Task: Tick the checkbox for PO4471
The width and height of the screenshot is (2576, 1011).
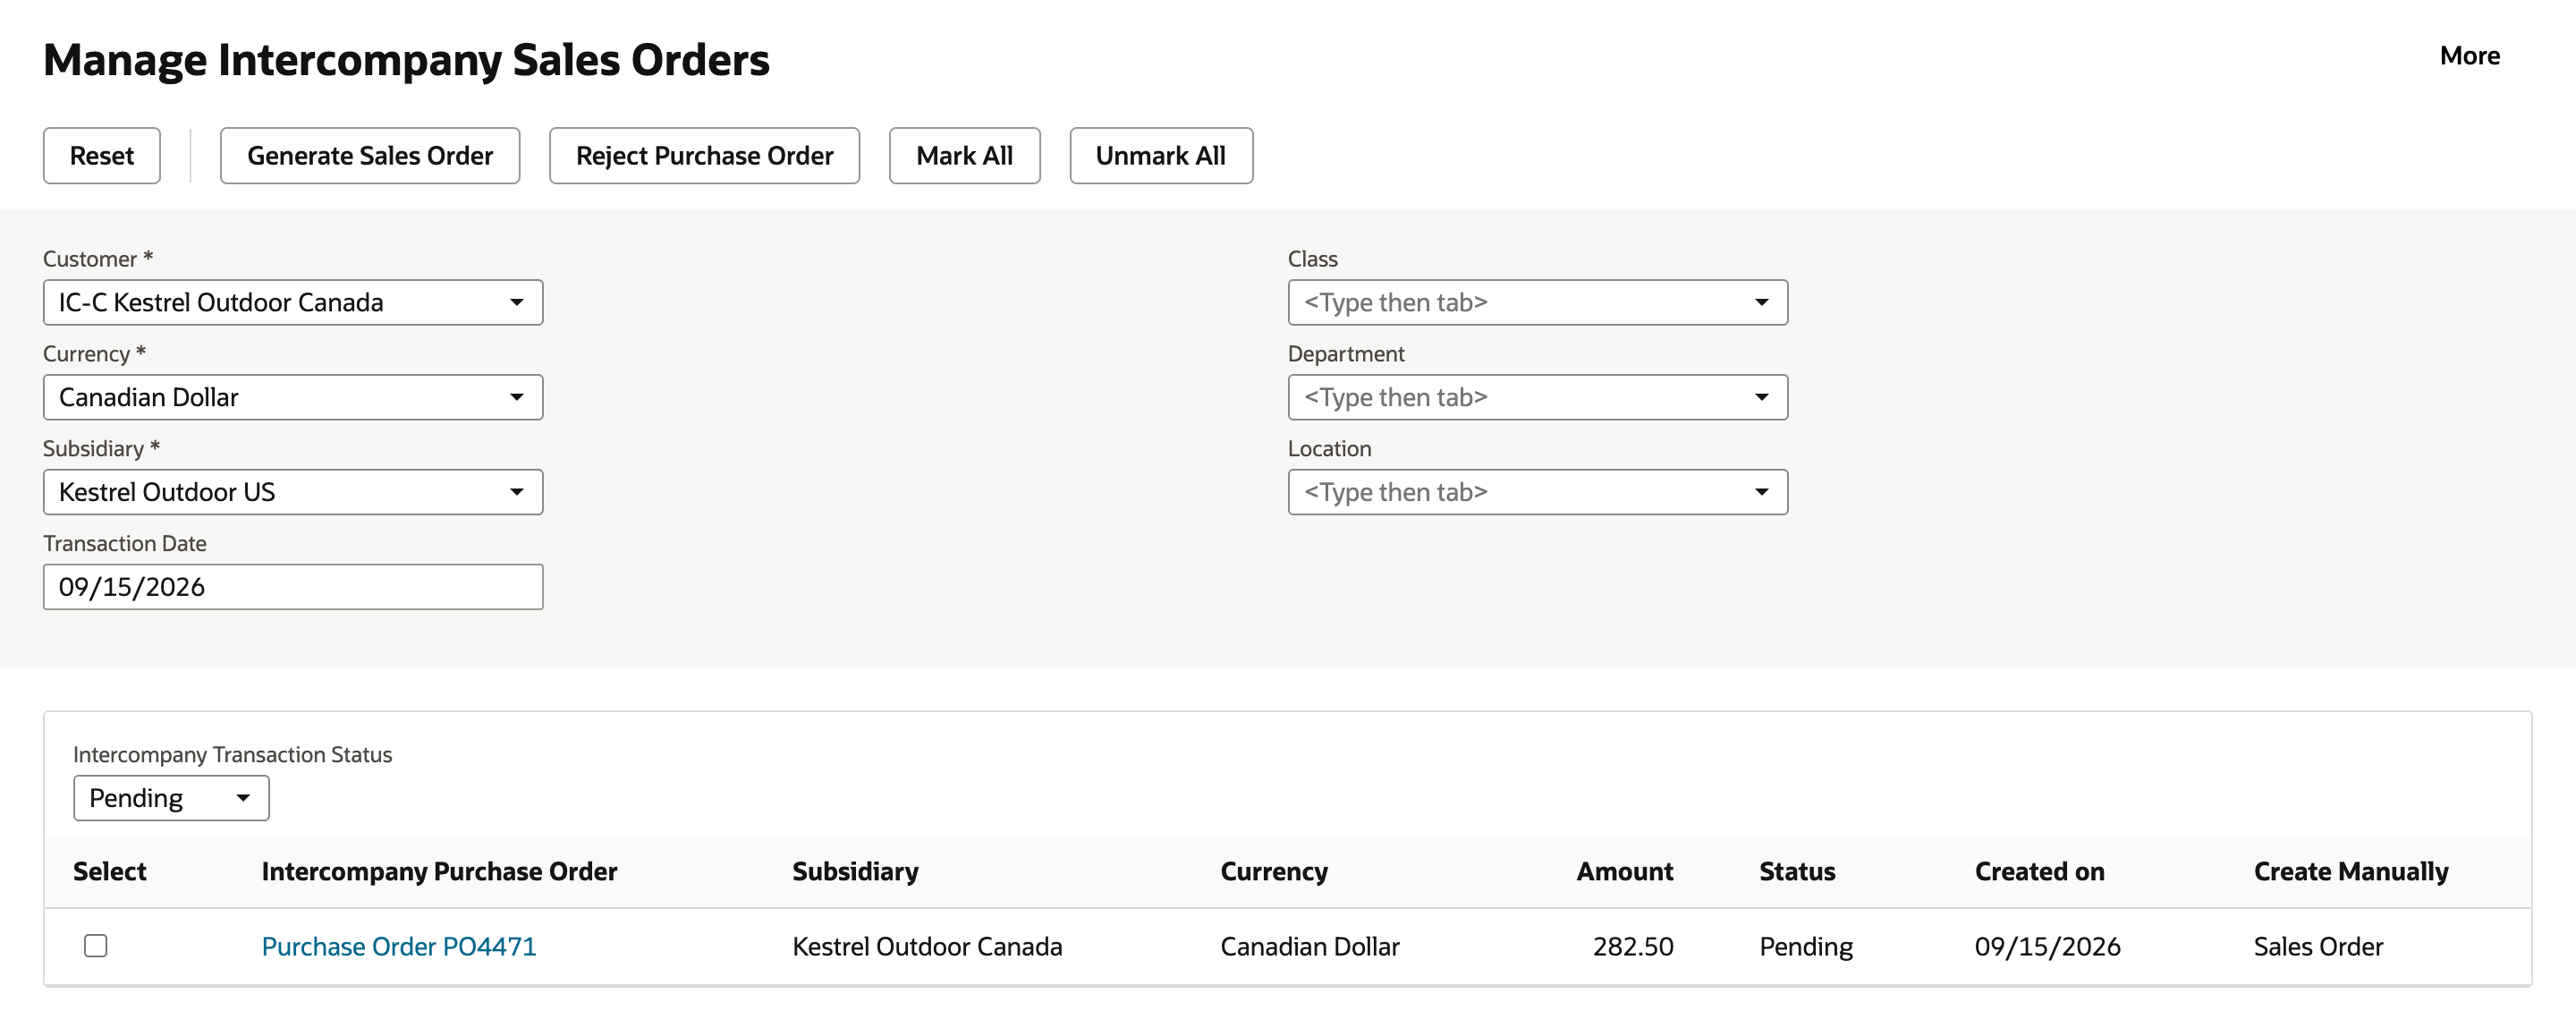Action: [96, 945]
